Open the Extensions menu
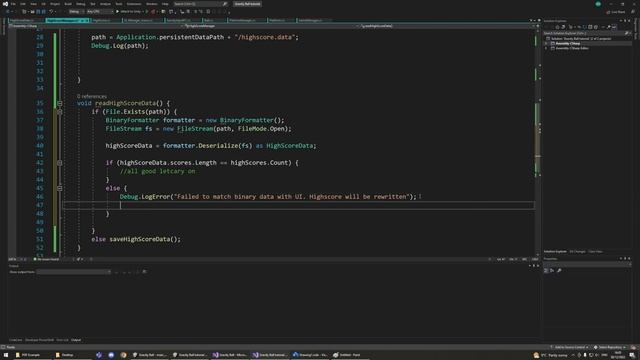This screenshot has width=640, height=360. coord(134,4)
